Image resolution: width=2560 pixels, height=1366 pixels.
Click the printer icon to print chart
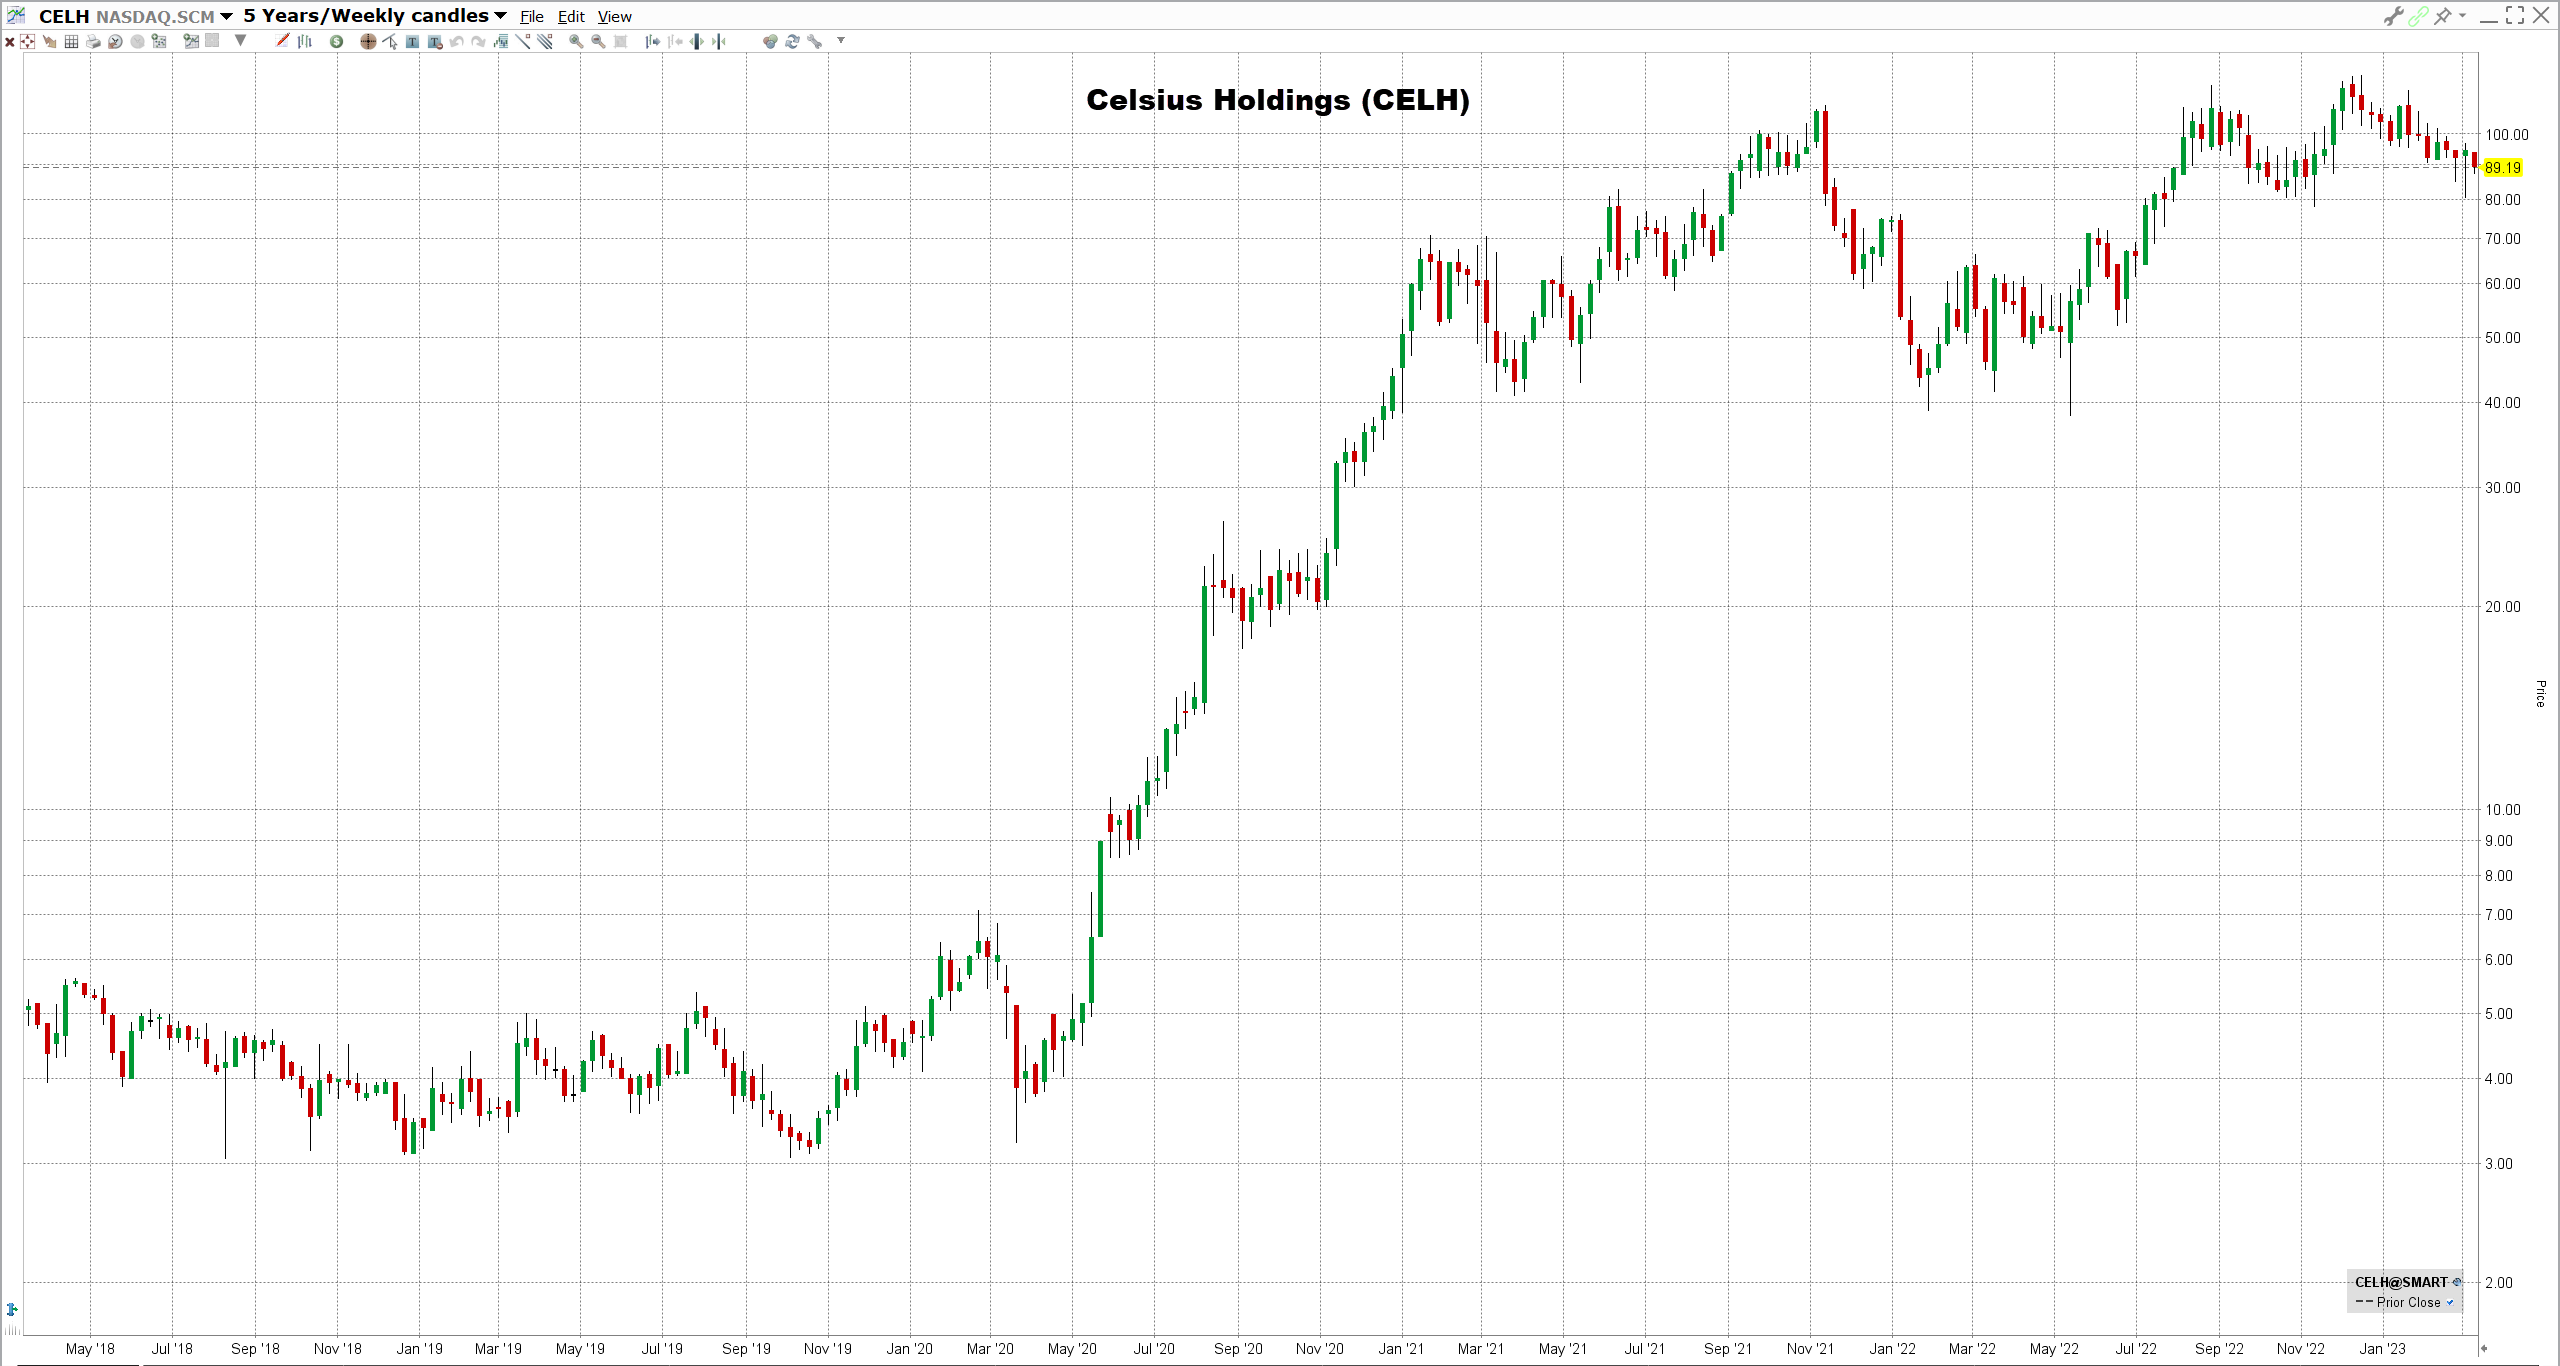pyautogui.click(x=93, y=42)
